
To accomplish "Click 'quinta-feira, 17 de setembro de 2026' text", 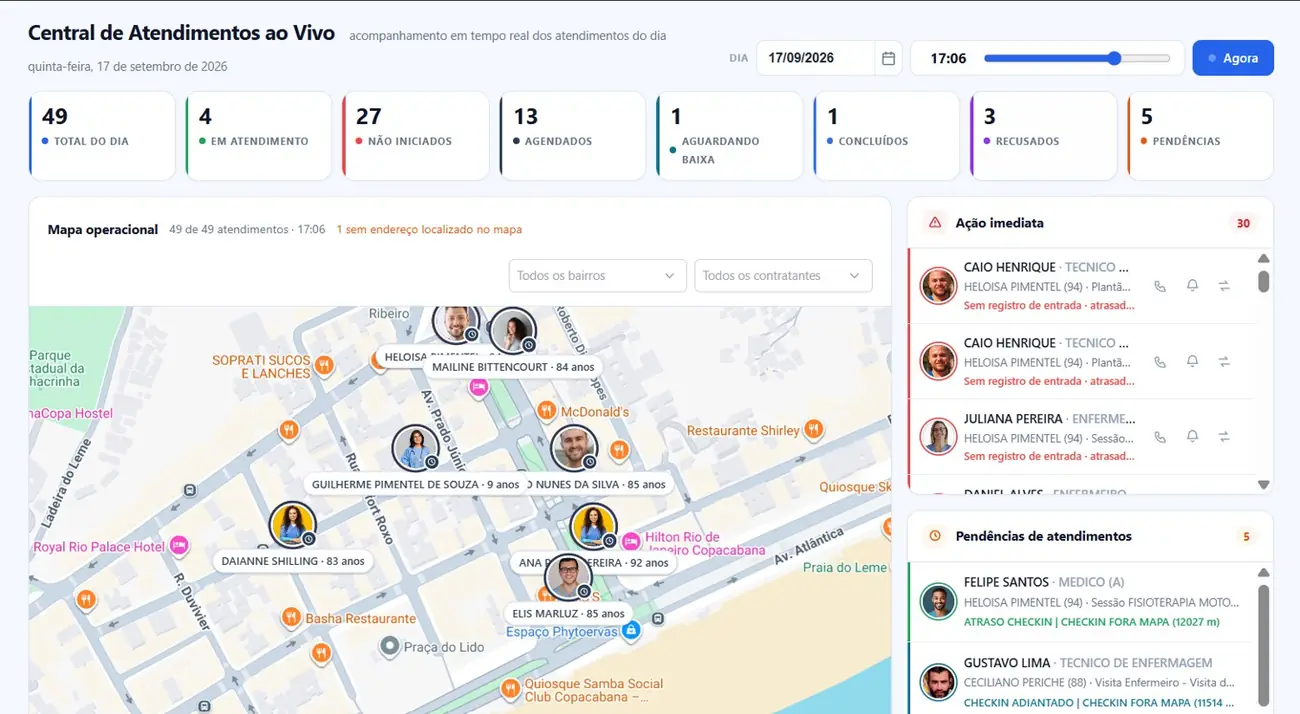I will (128, 67).
